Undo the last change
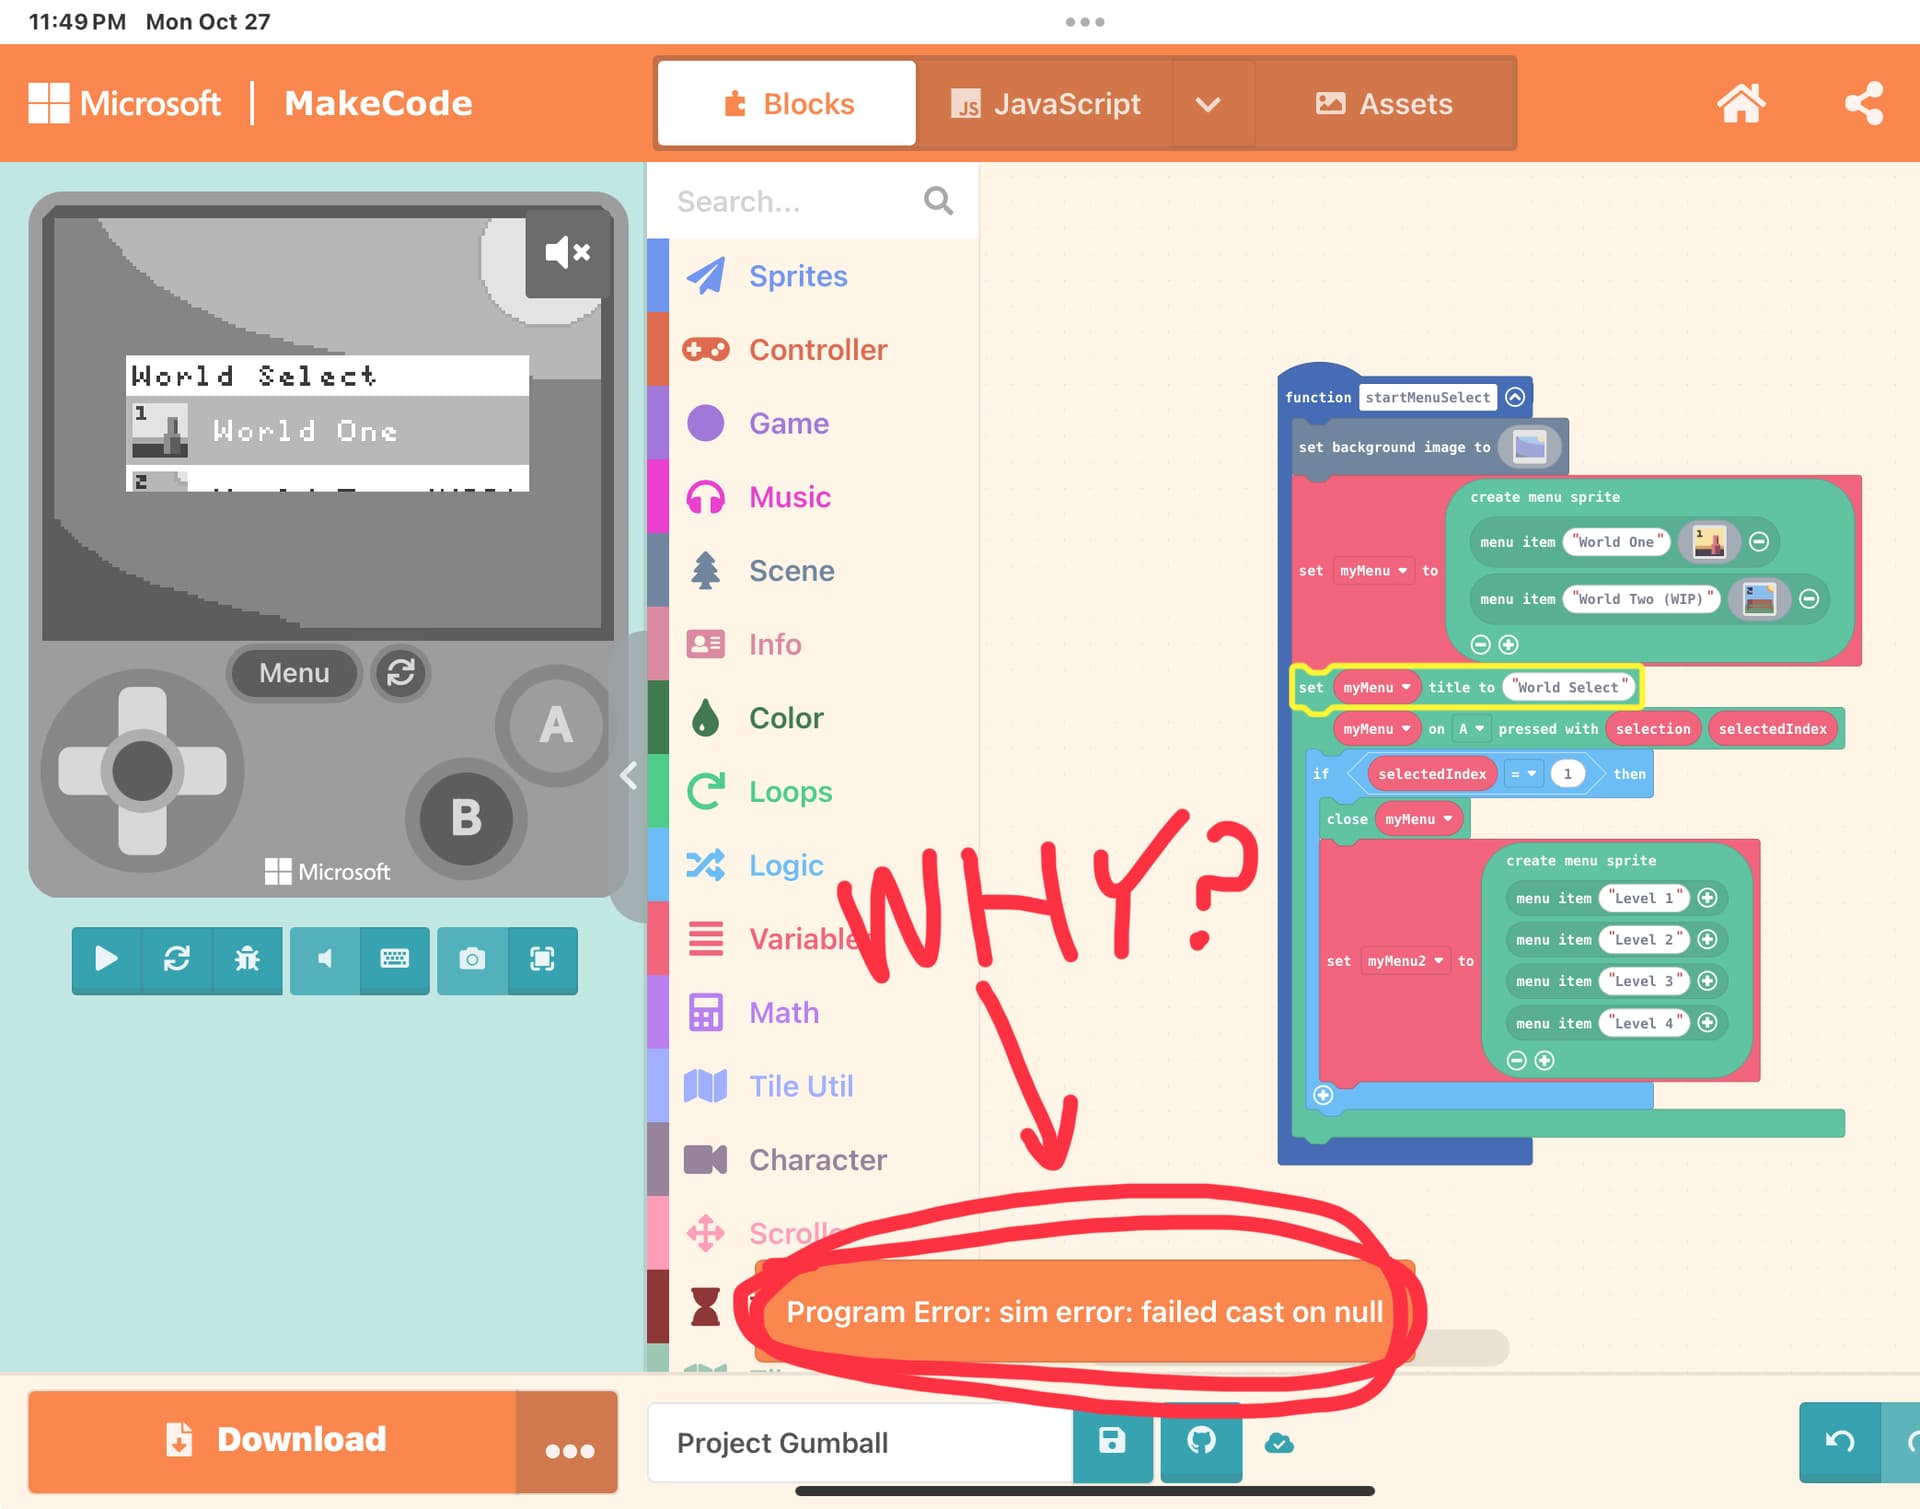The image size is (1920, 1509). tap(1840, 1441)
